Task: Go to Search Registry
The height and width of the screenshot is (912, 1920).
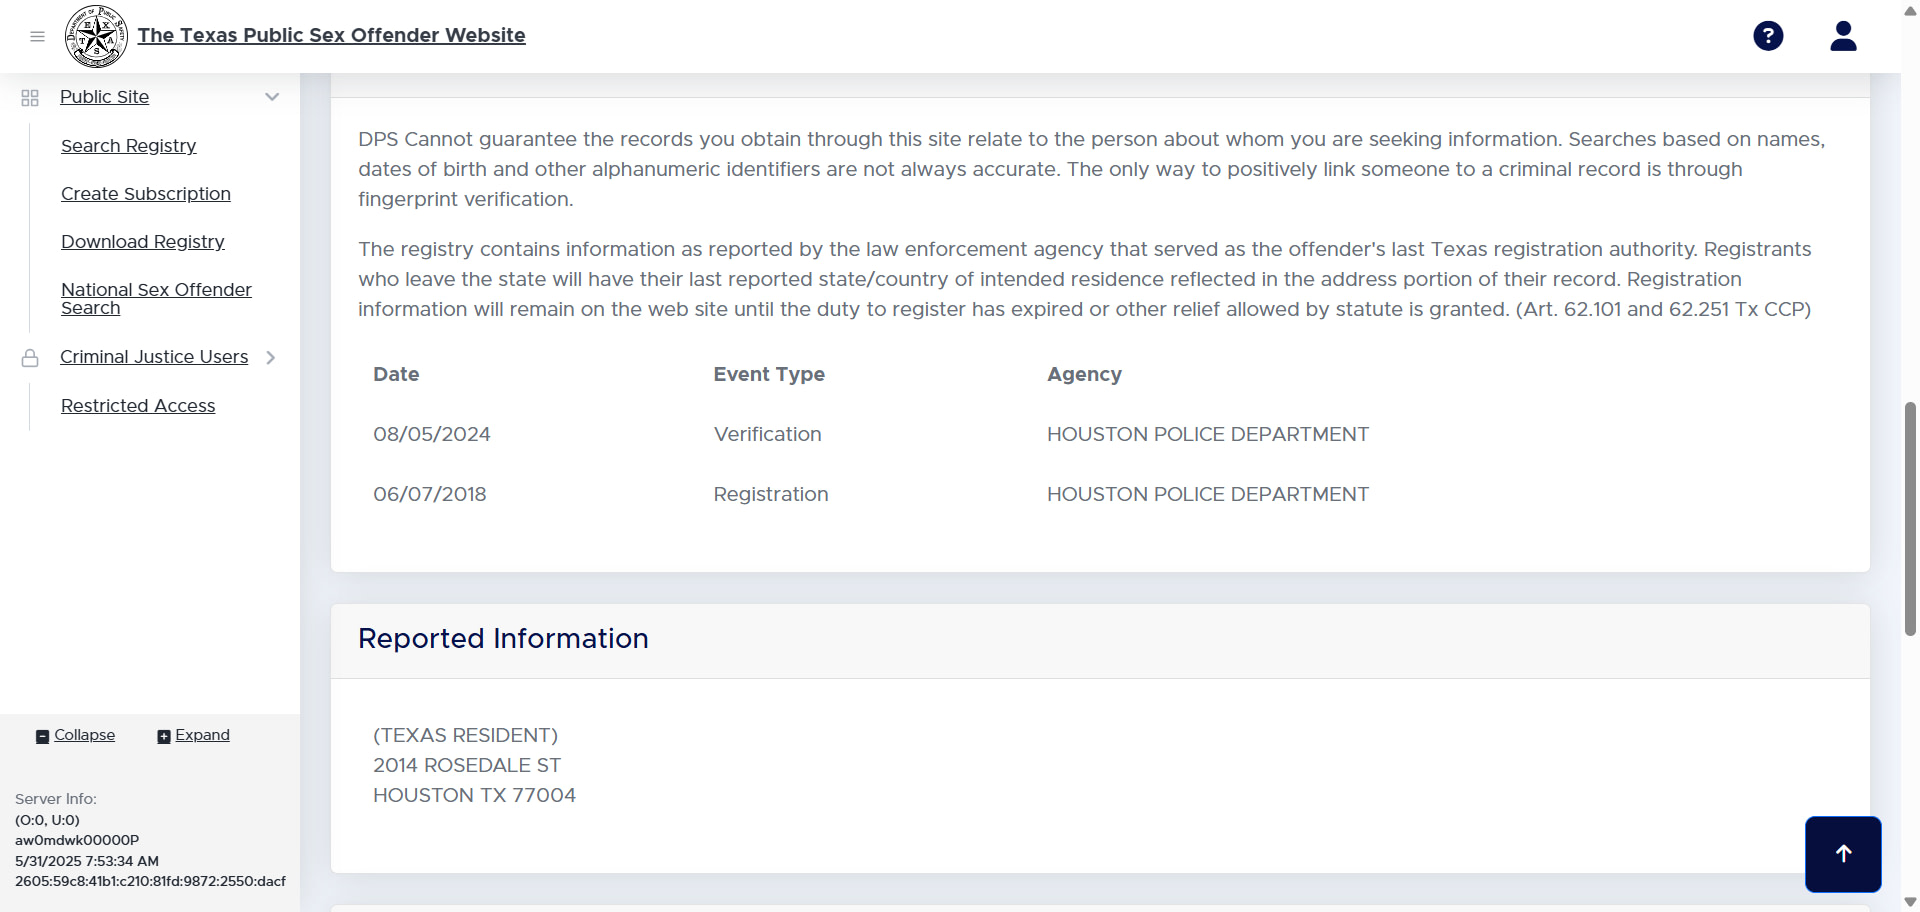Action: click(x=128, y=146)
